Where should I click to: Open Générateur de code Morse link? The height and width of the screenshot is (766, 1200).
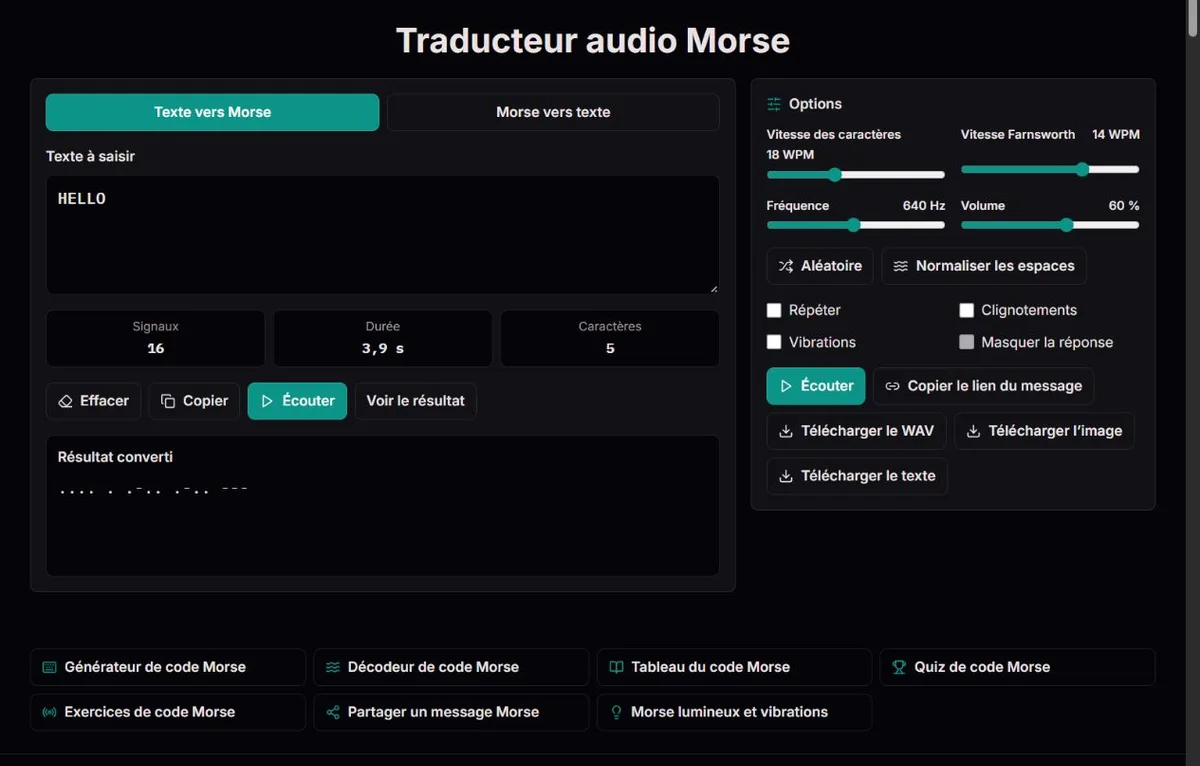(x=168, y=667)
